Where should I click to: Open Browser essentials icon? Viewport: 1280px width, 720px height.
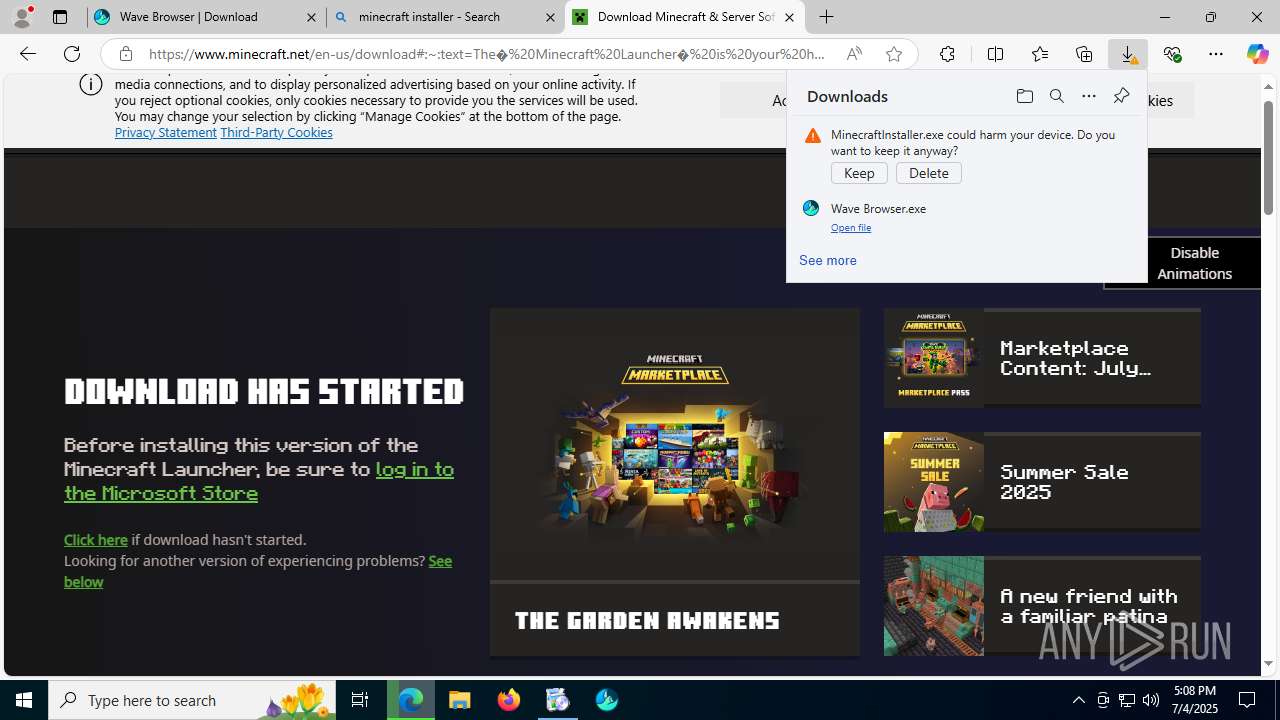tap(1172, 54)
